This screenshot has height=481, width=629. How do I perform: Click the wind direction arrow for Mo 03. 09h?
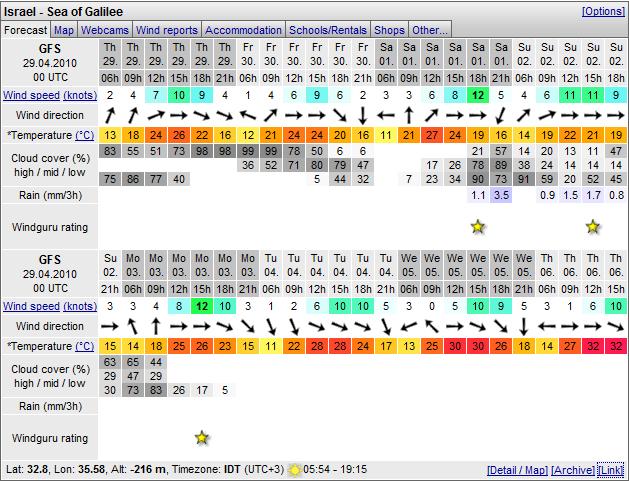tap(156, 327)
